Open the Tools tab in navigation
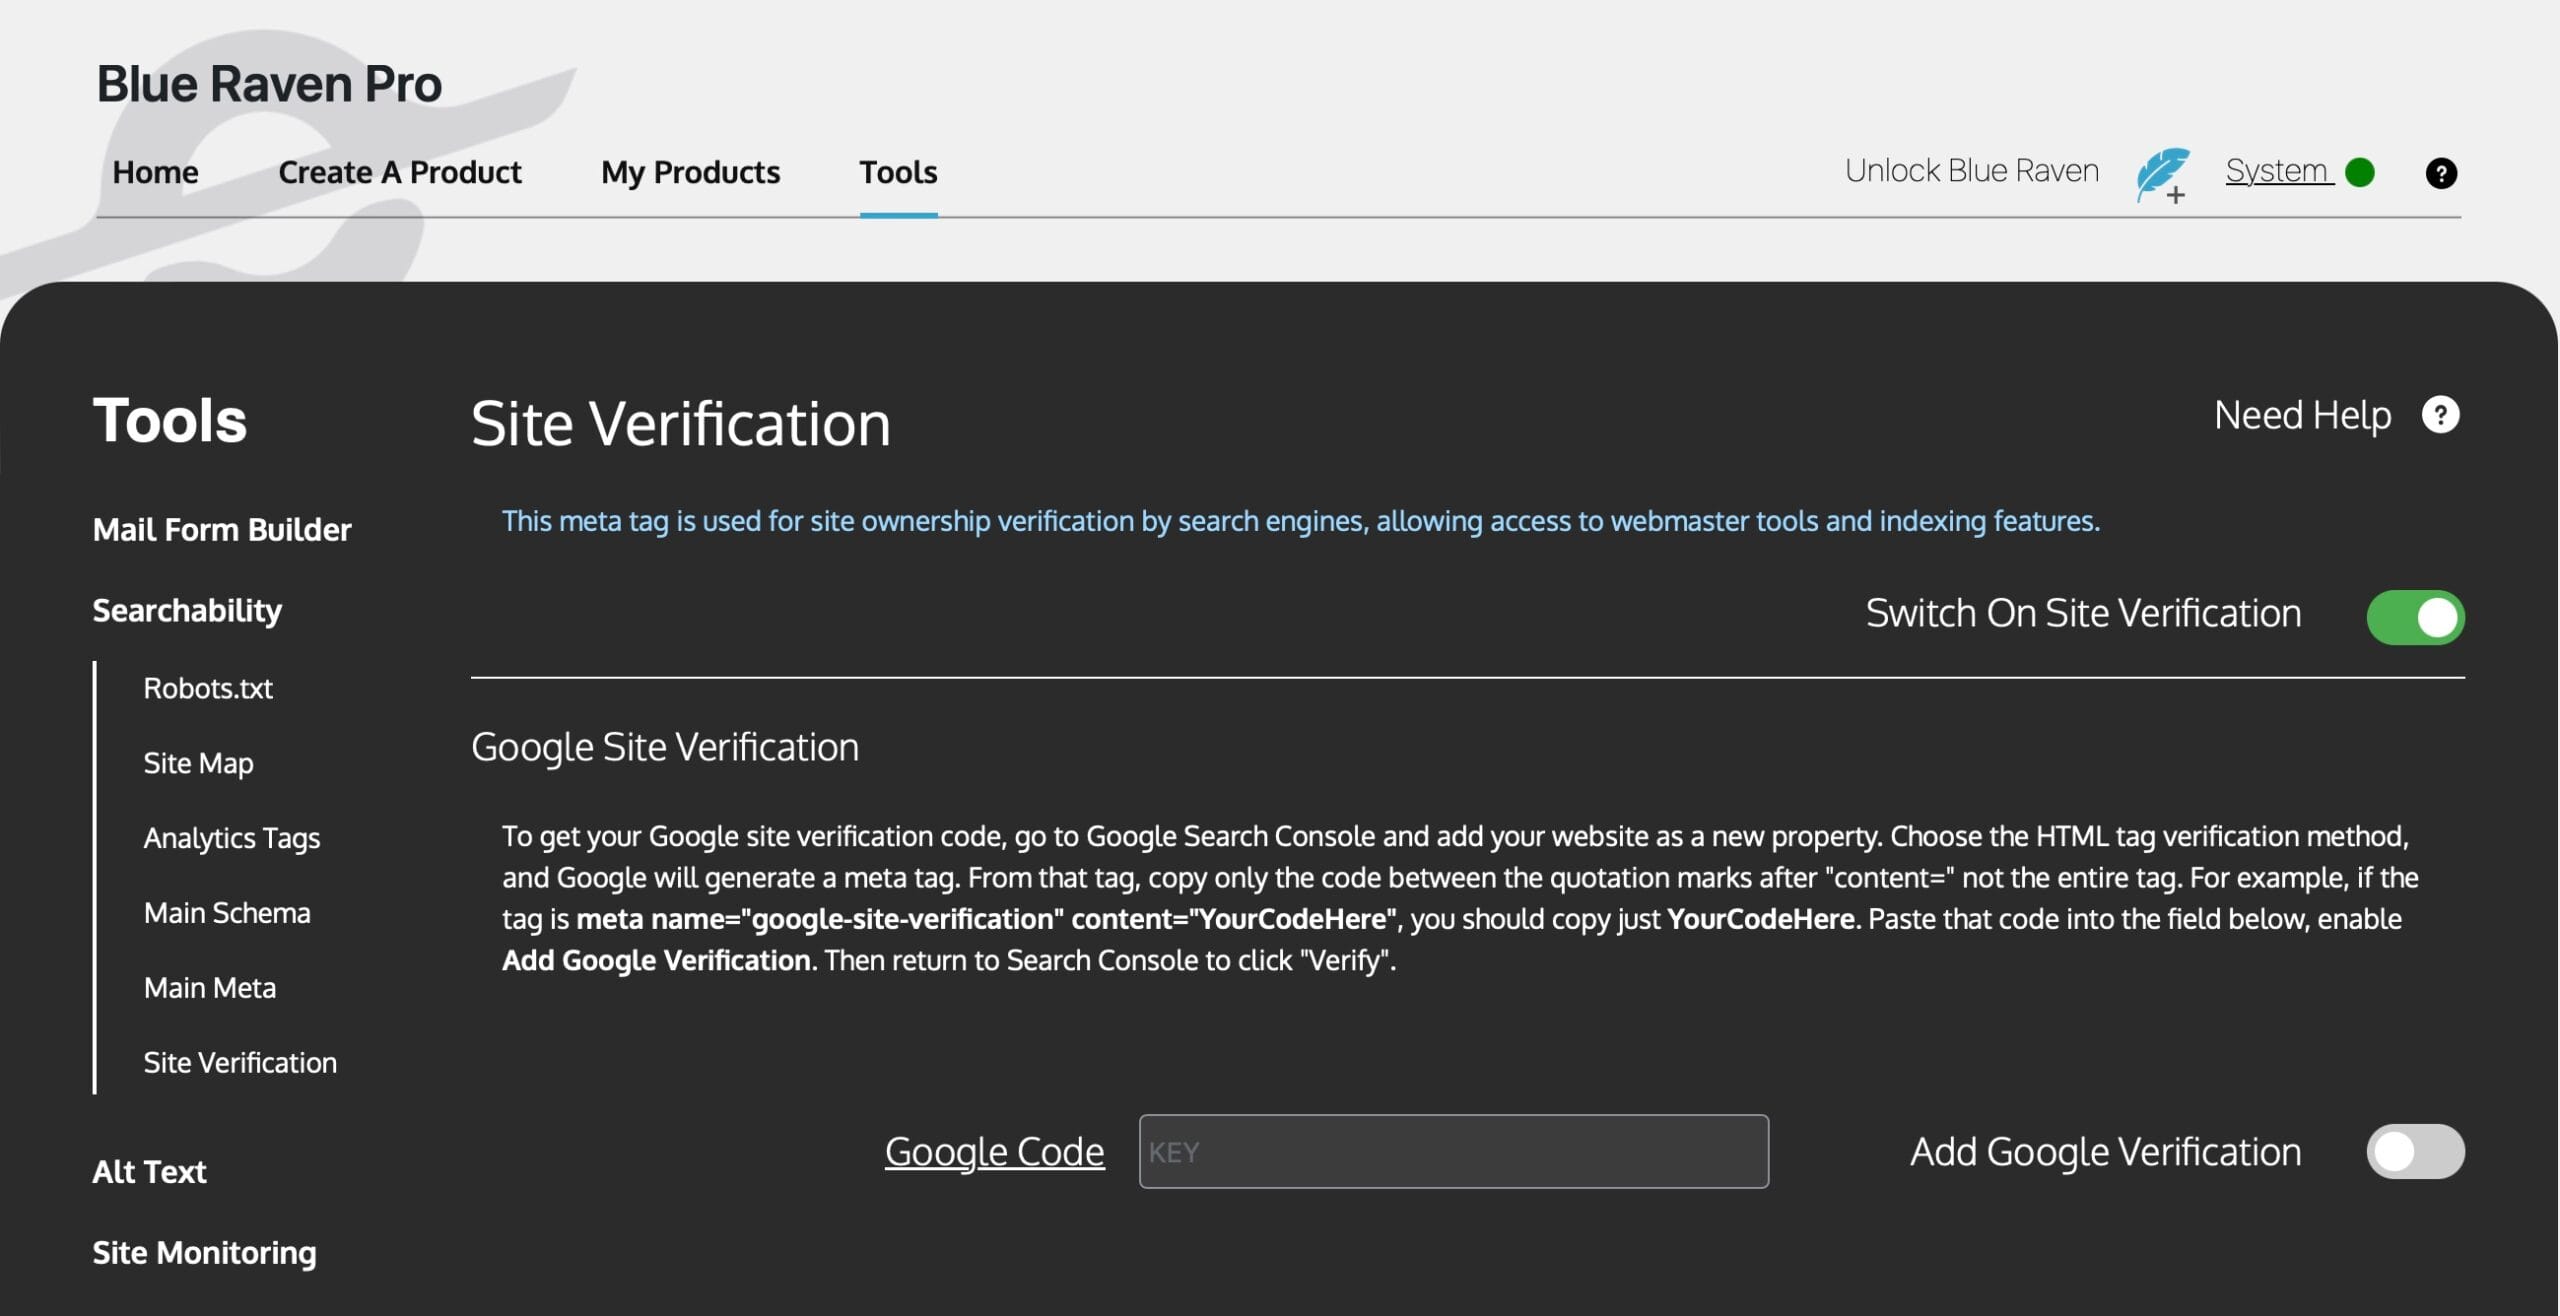 897,172
